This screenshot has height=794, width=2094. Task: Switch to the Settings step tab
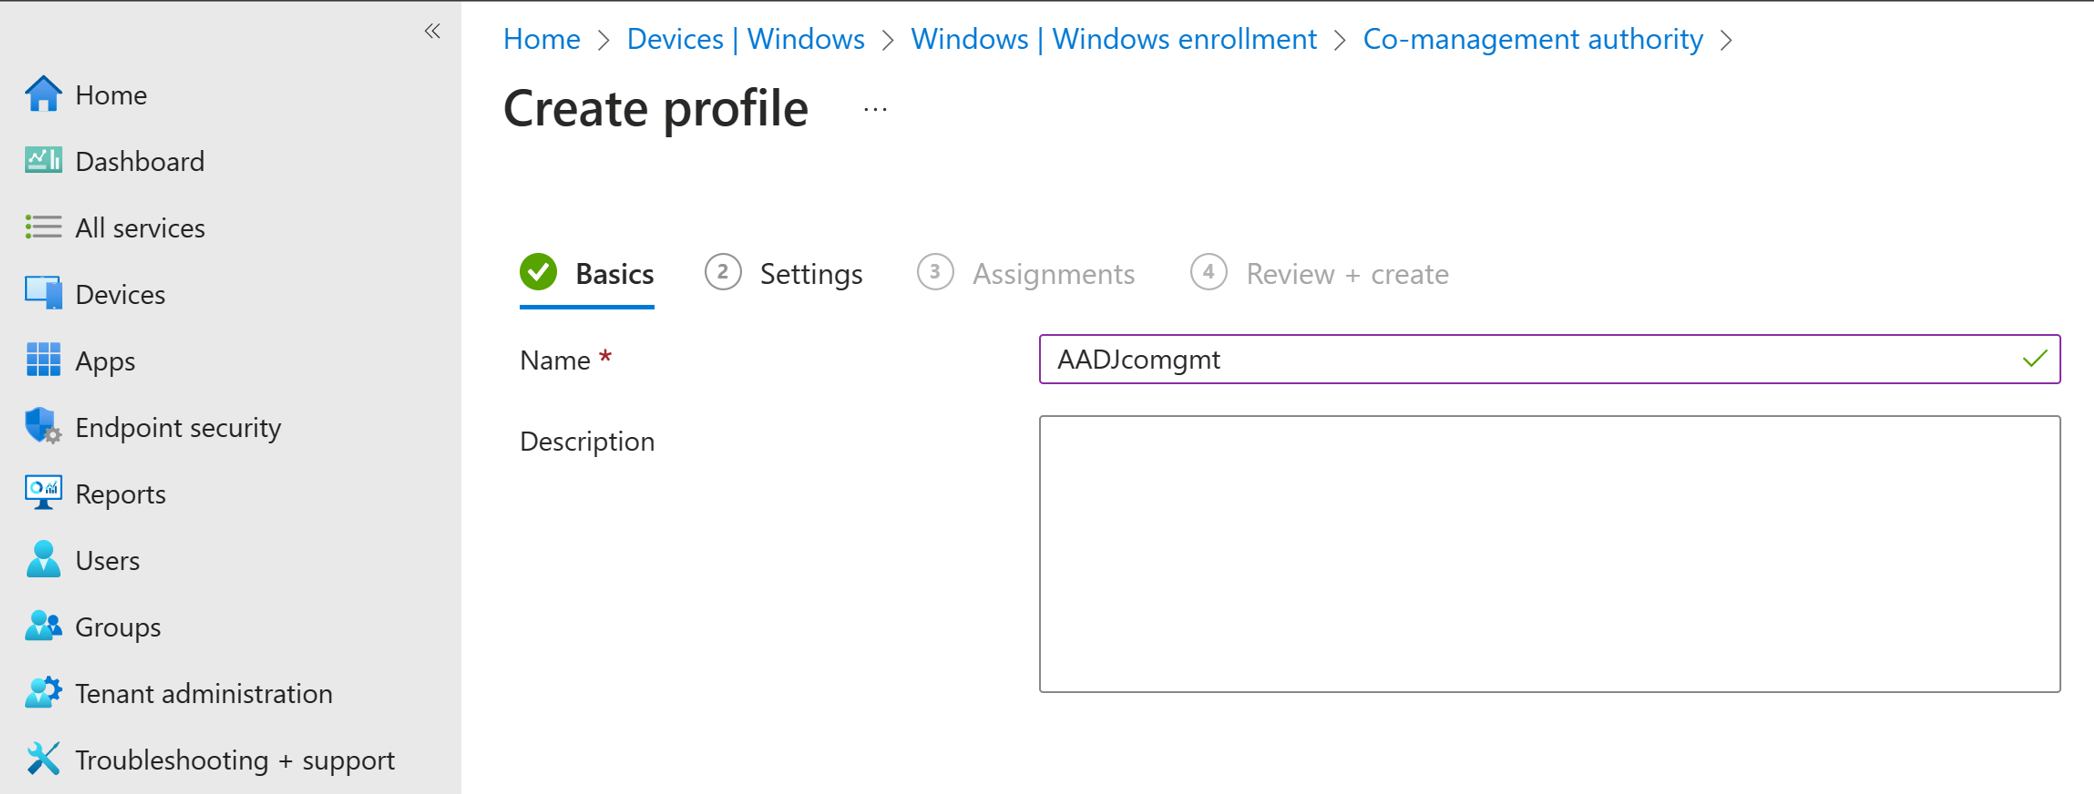[784, 273]
